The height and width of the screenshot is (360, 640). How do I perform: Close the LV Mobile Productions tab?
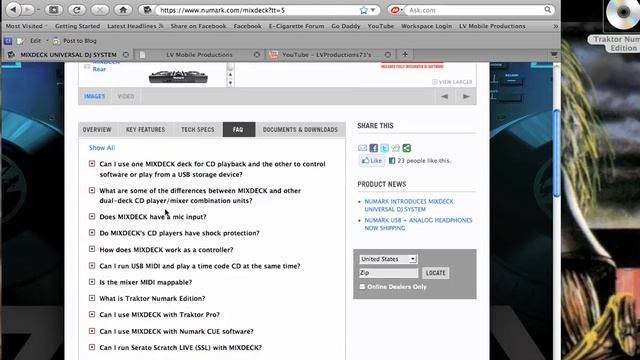click(257, 54)
